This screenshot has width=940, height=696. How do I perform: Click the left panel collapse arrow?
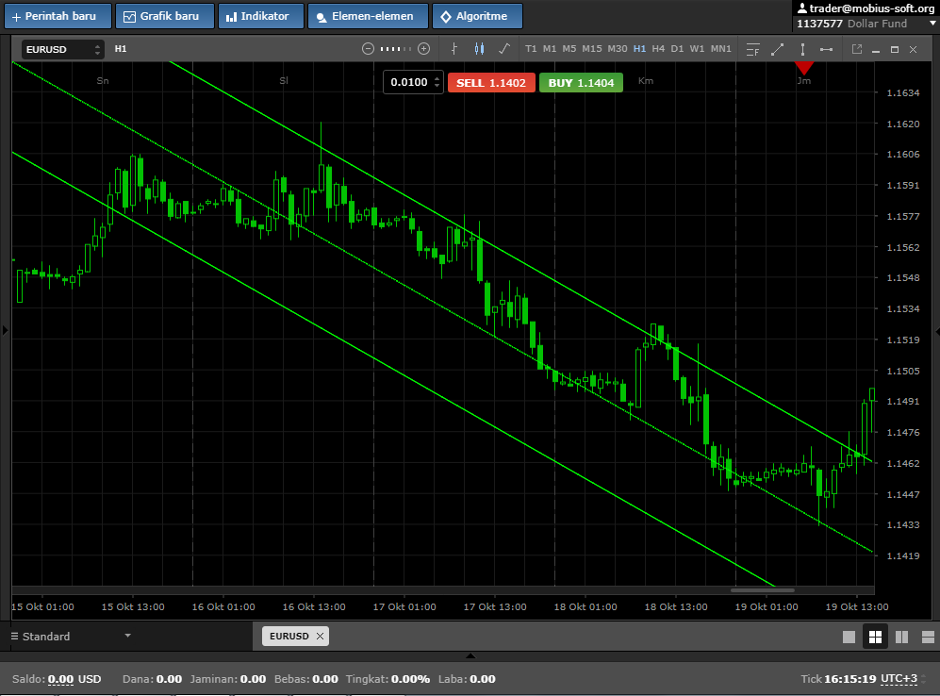click(x=5, y=330)
